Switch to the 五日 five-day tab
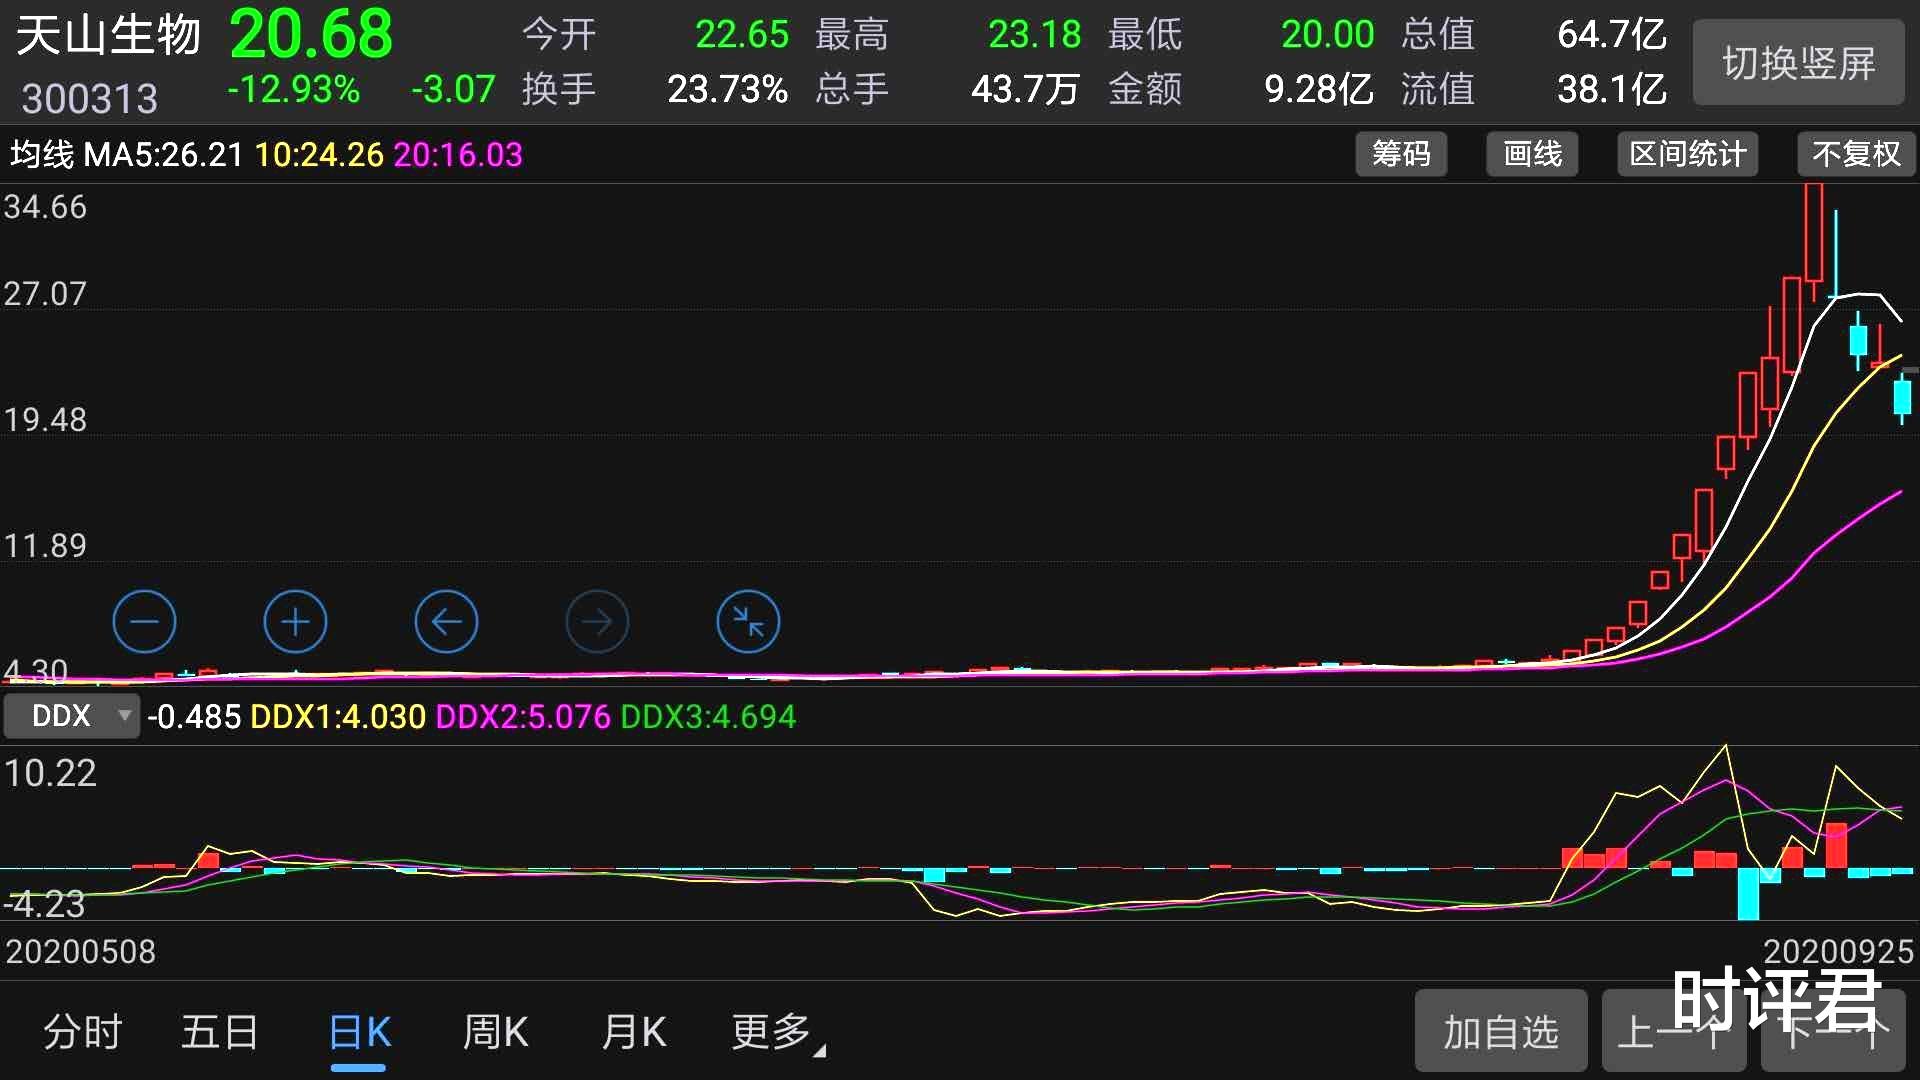1920x1080 pixels. (219, 1032)
